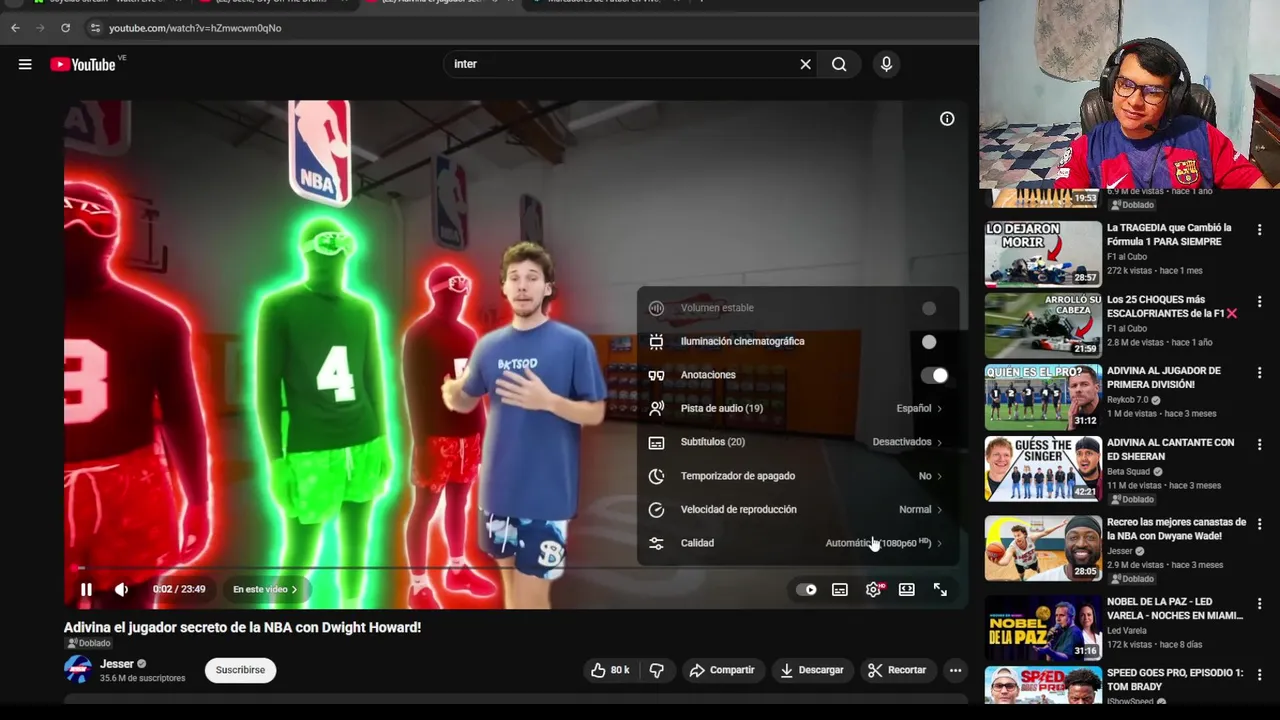
Task: Toggle autoplay switch in player
Action: (806, 589)
